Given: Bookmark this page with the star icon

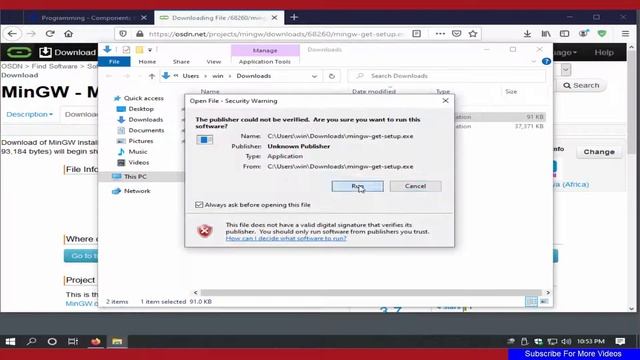Looking at the screenshot, I should [473, 34].
